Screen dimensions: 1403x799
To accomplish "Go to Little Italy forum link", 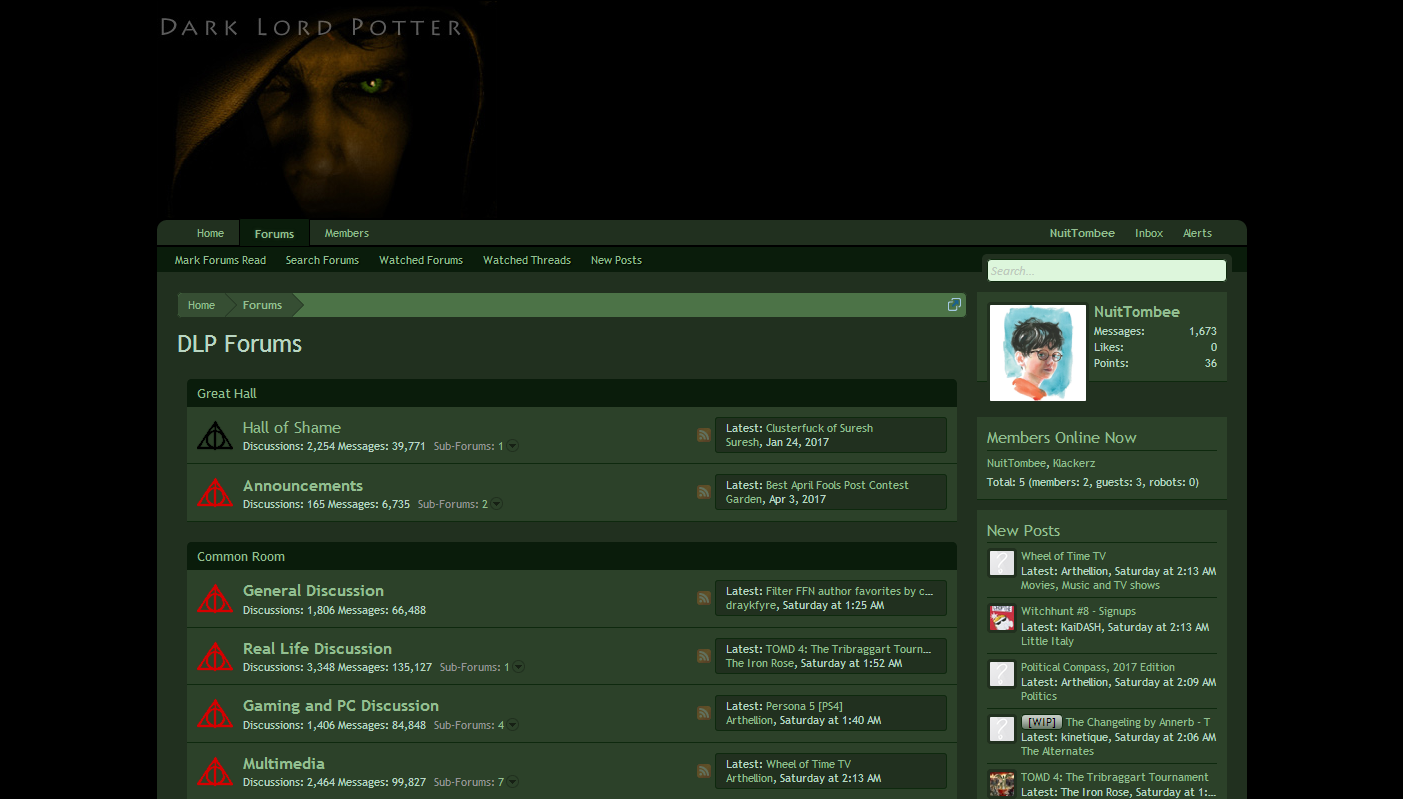I will (1047, 641).
